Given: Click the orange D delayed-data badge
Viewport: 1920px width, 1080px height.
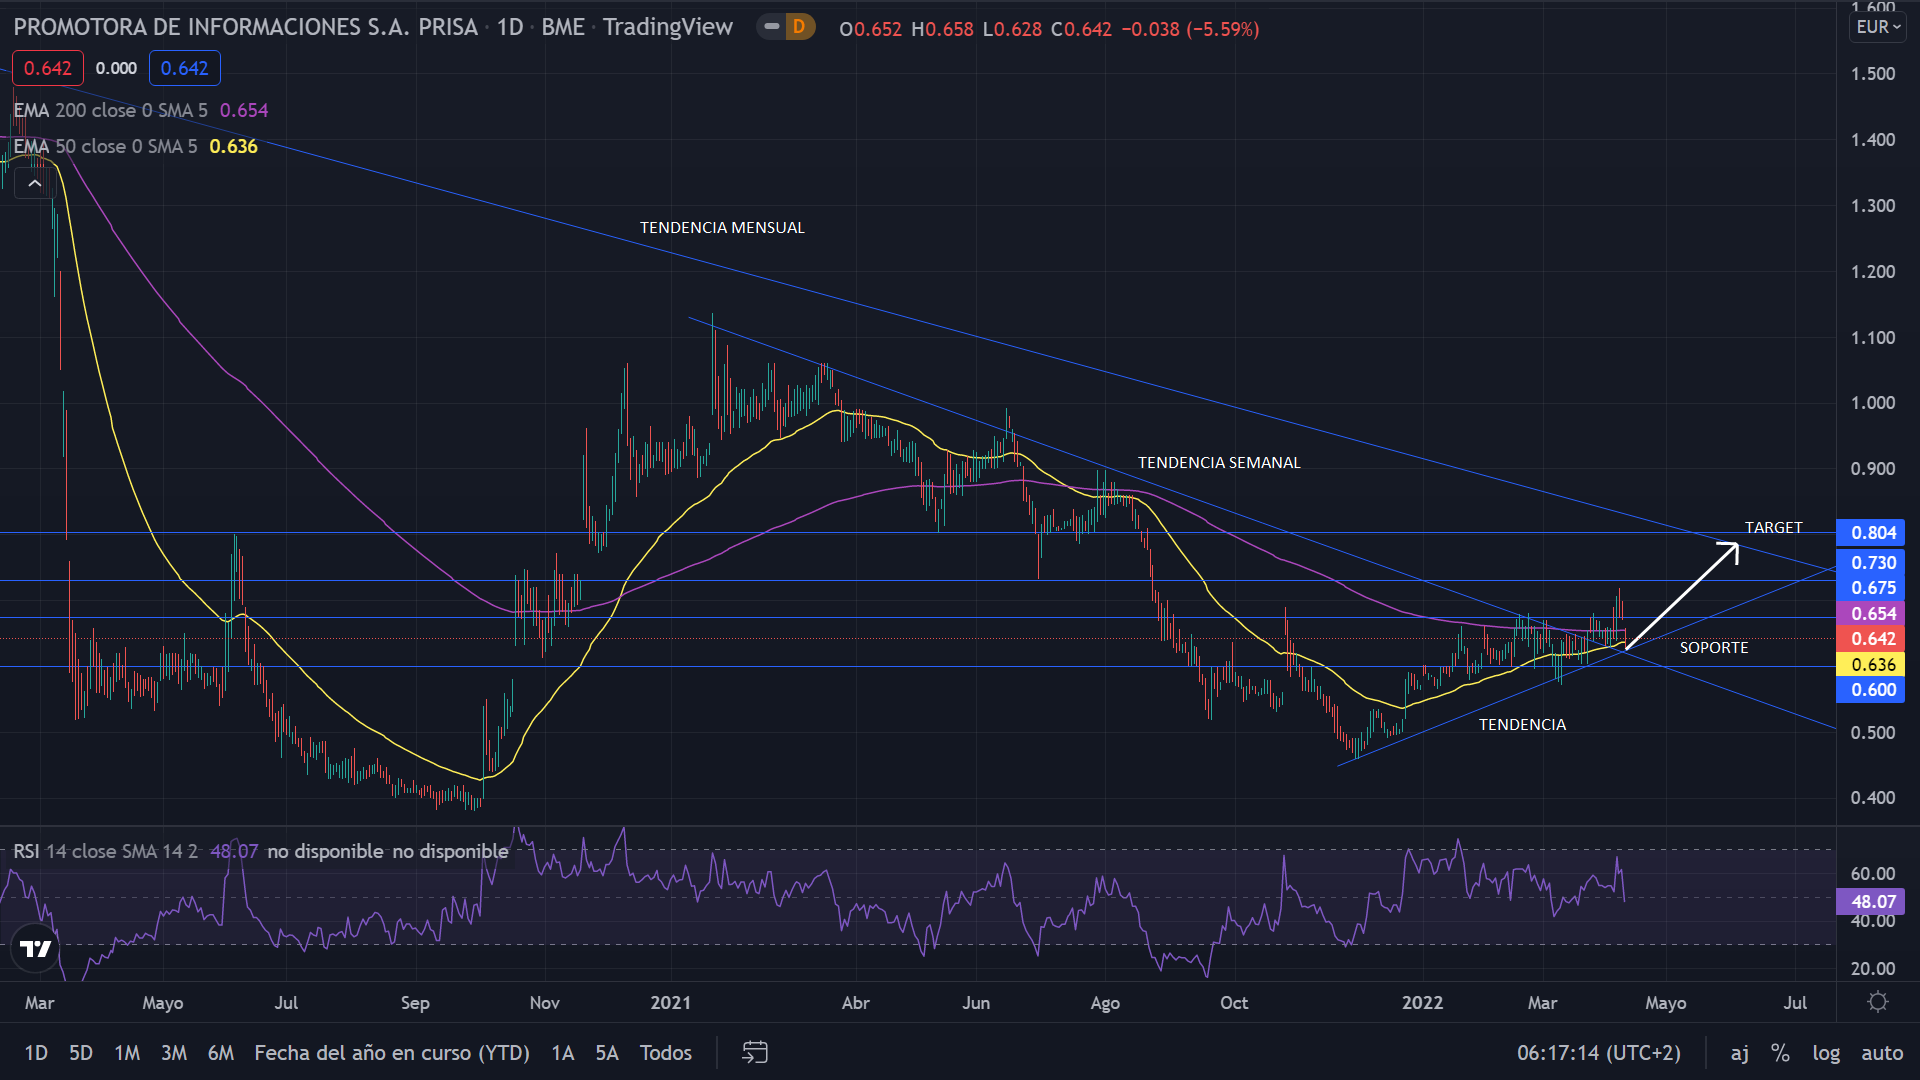Looking at the screenshot, I should pyautogui.click(x=799, y=27).
